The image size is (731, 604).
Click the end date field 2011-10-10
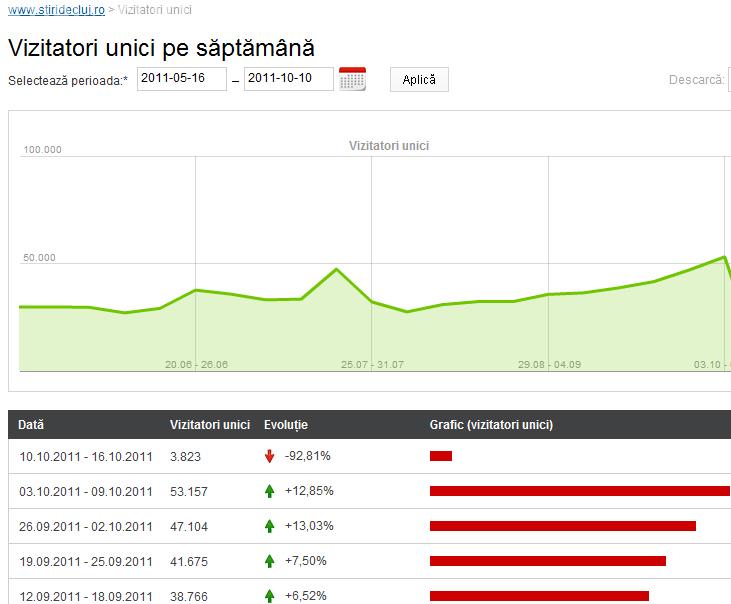click(288, 79)
